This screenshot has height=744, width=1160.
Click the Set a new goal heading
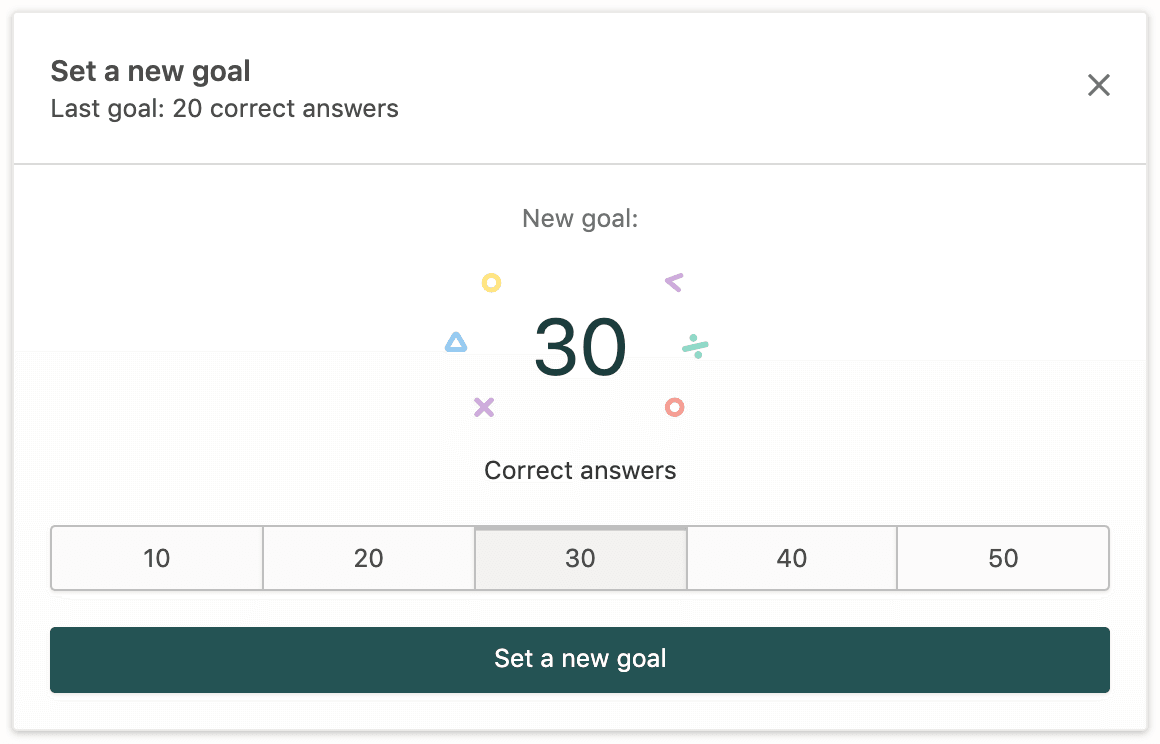150,71
